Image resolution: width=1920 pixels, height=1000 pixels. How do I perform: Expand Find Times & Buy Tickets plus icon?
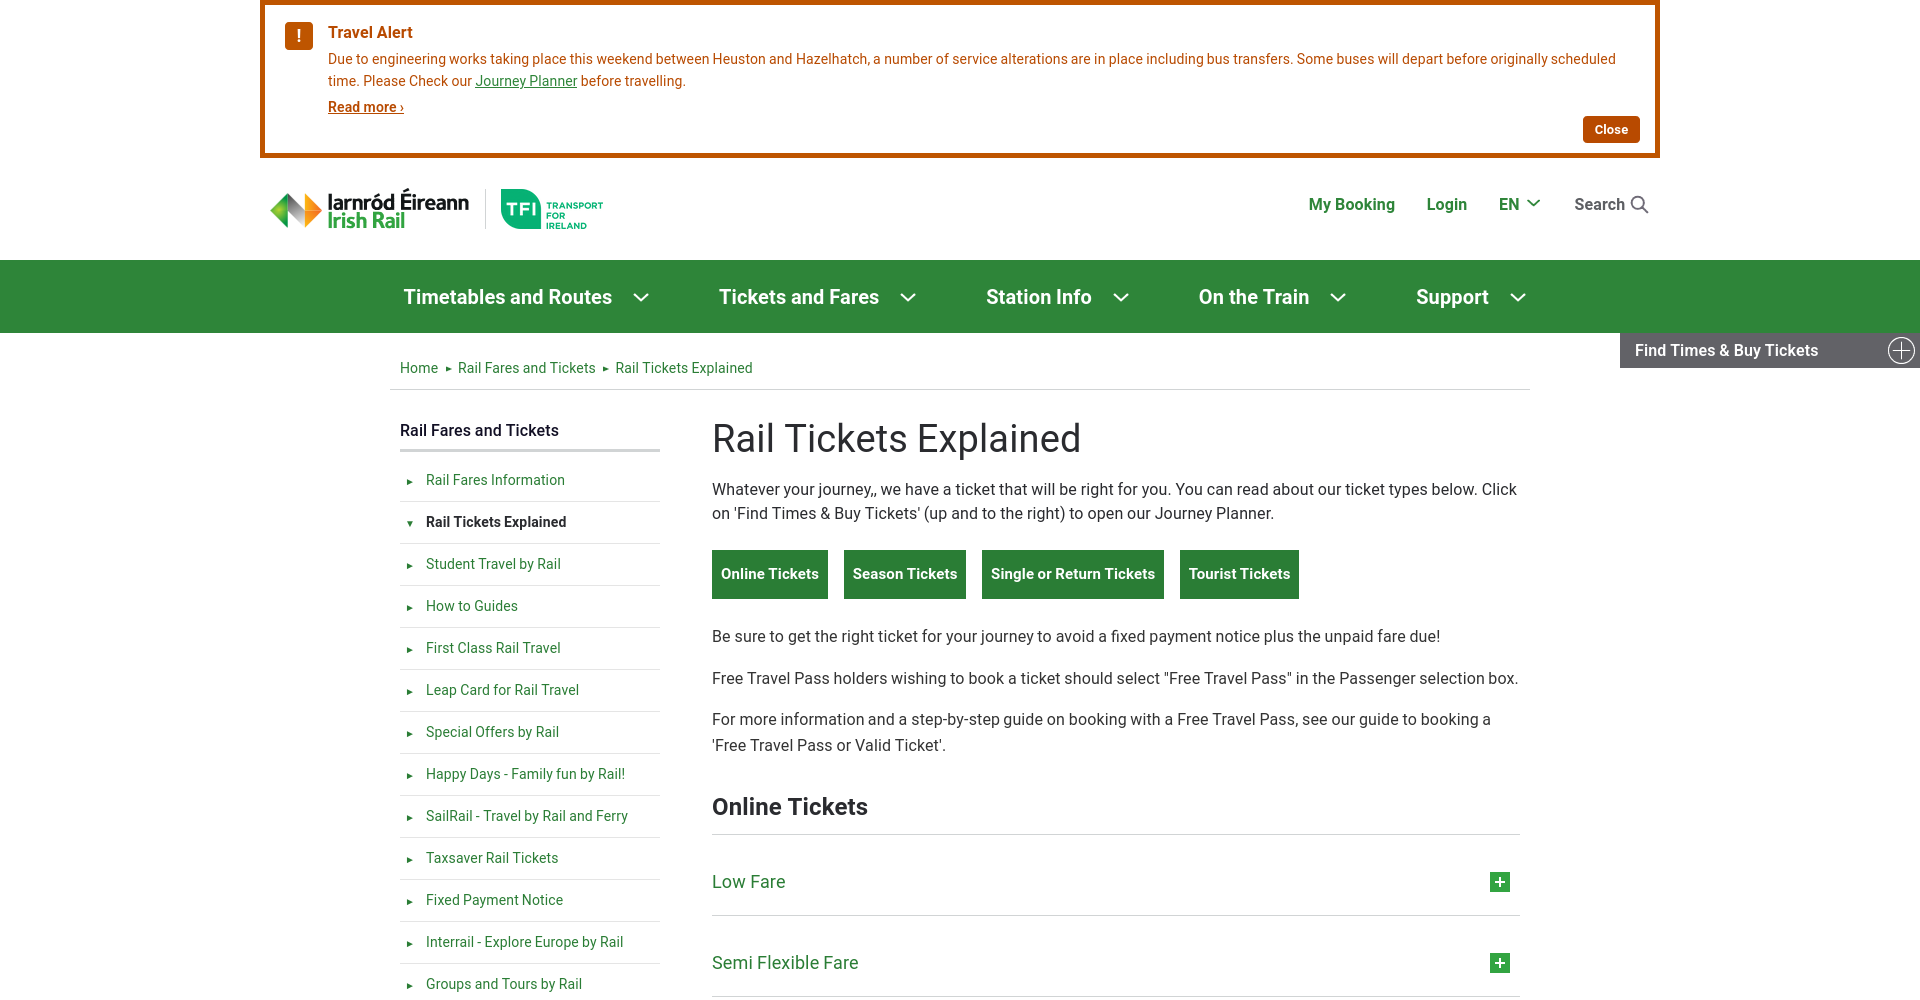tap(1900, 350)
